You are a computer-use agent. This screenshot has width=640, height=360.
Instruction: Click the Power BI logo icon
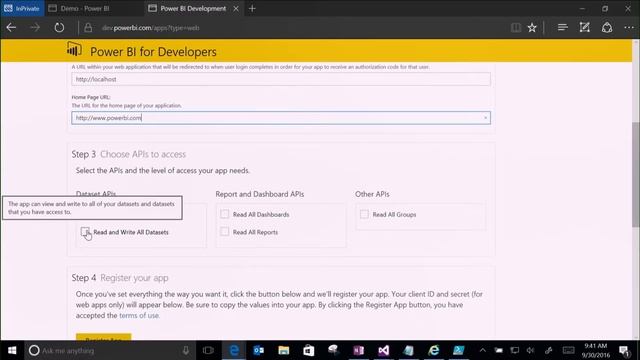74,49
